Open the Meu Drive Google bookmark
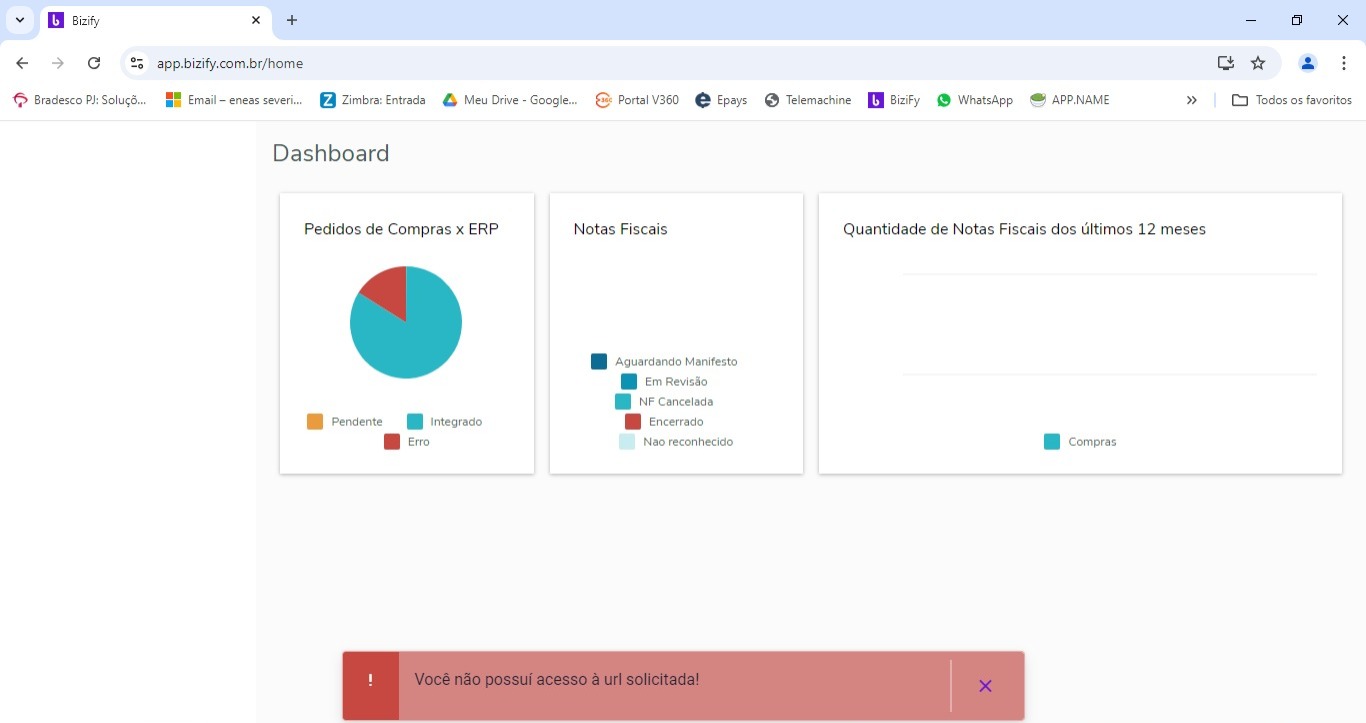Screen dimensions: 1366x723 click(510, 100)
